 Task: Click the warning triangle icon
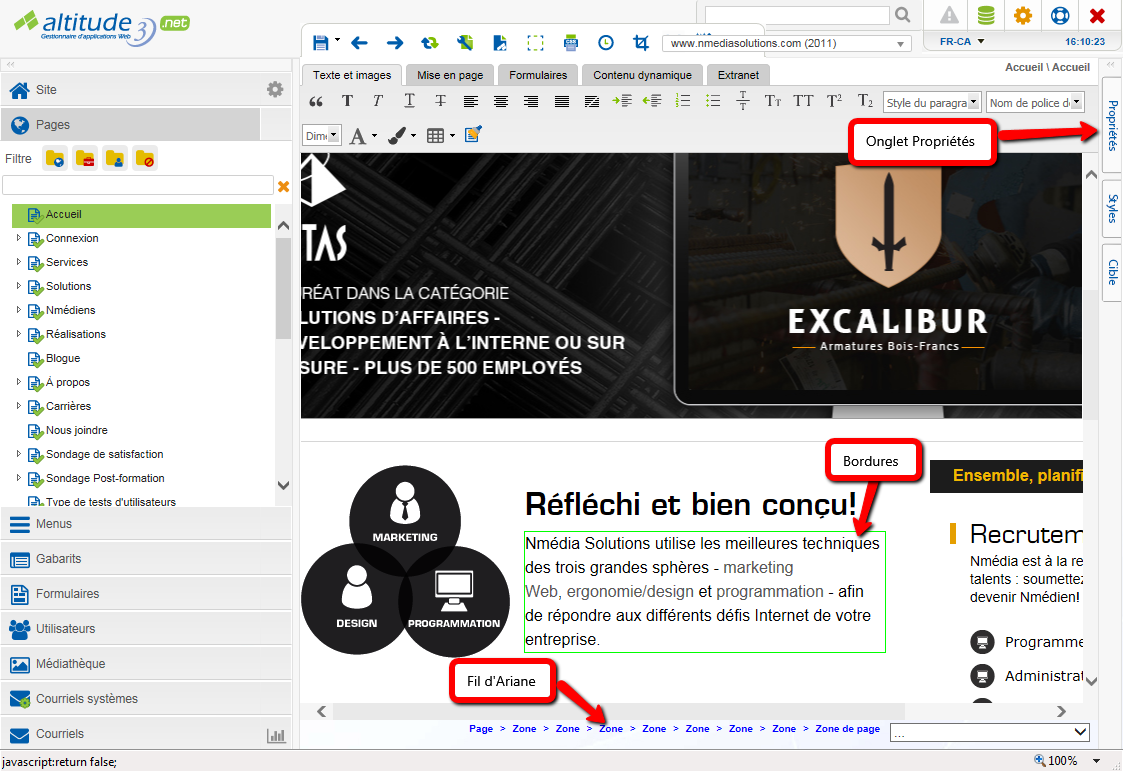(949, 15)
